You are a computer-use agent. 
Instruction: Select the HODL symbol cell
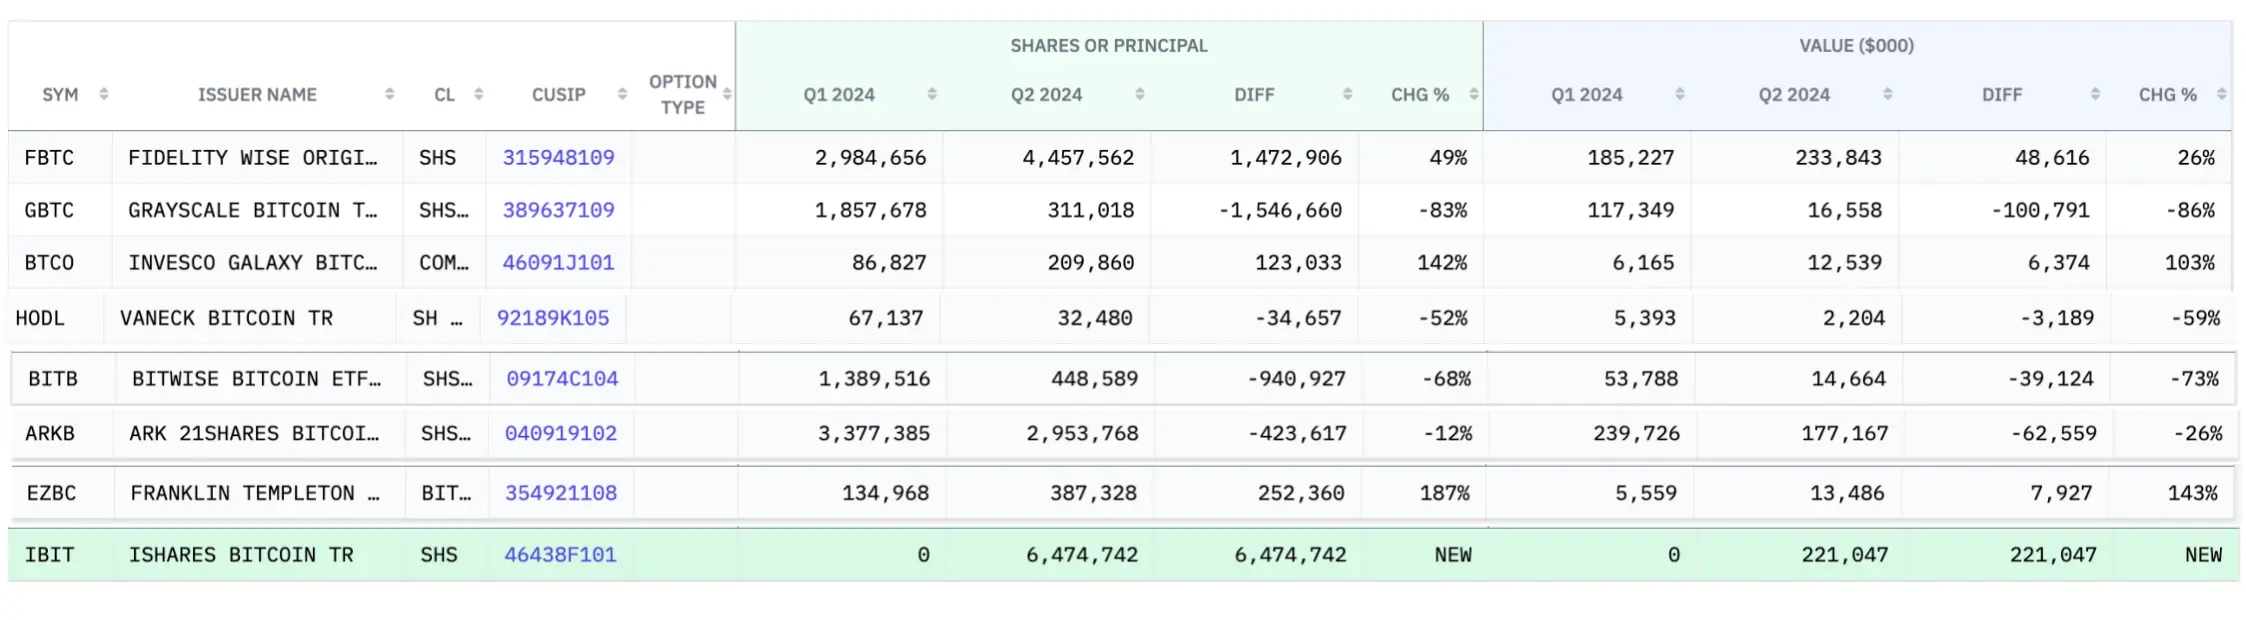tap(40, 319)
